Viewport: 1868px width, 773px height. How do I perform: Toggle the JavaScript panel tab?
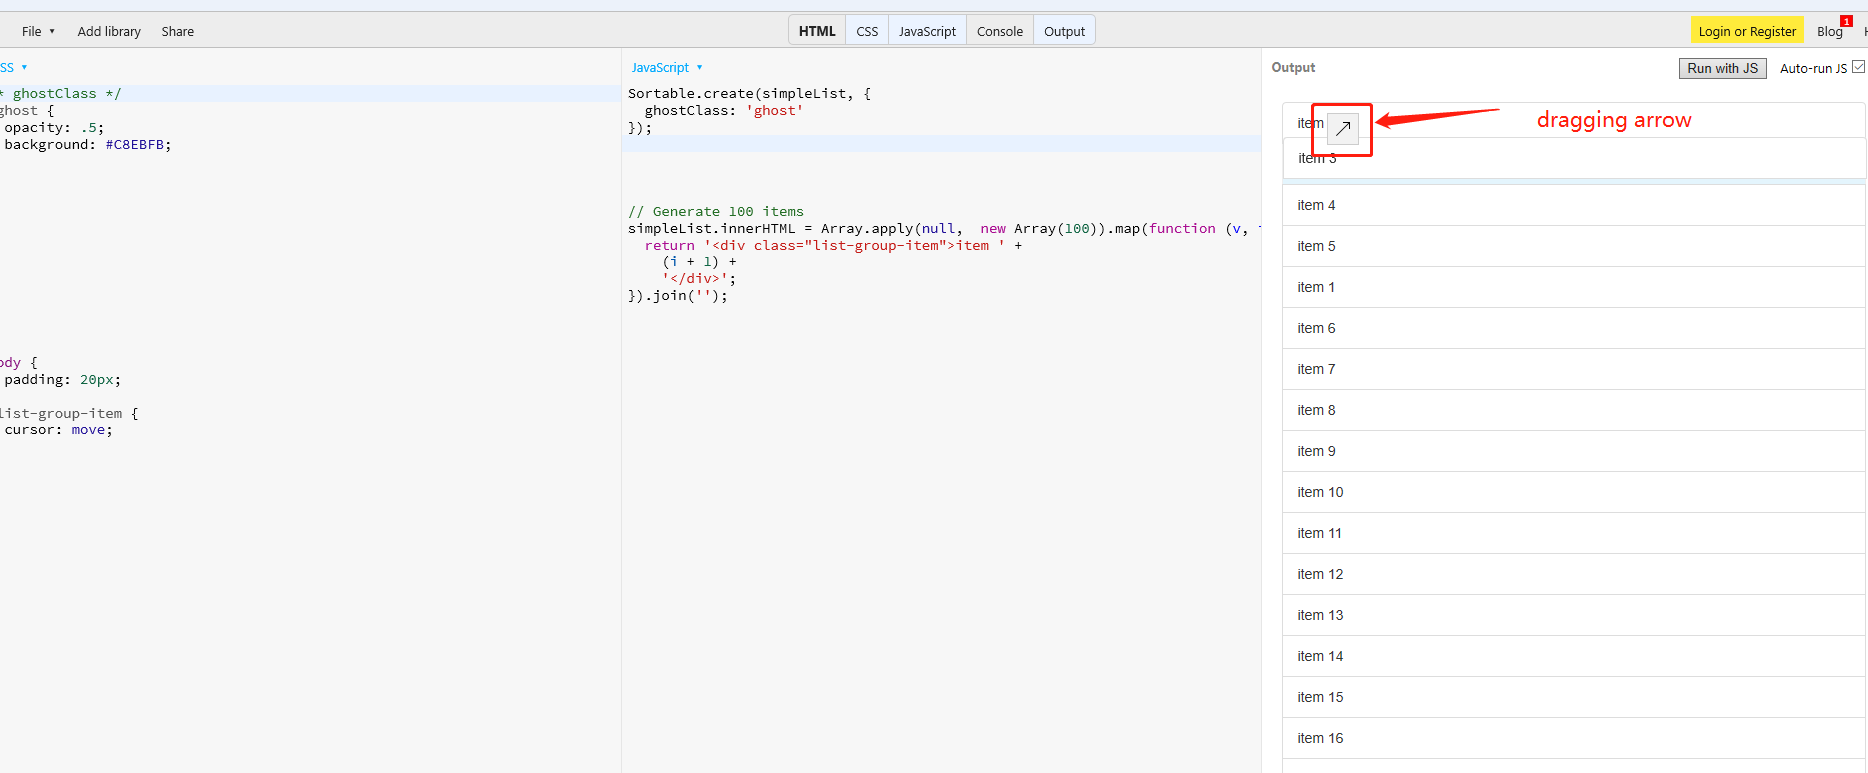click(x=927, y=31)
